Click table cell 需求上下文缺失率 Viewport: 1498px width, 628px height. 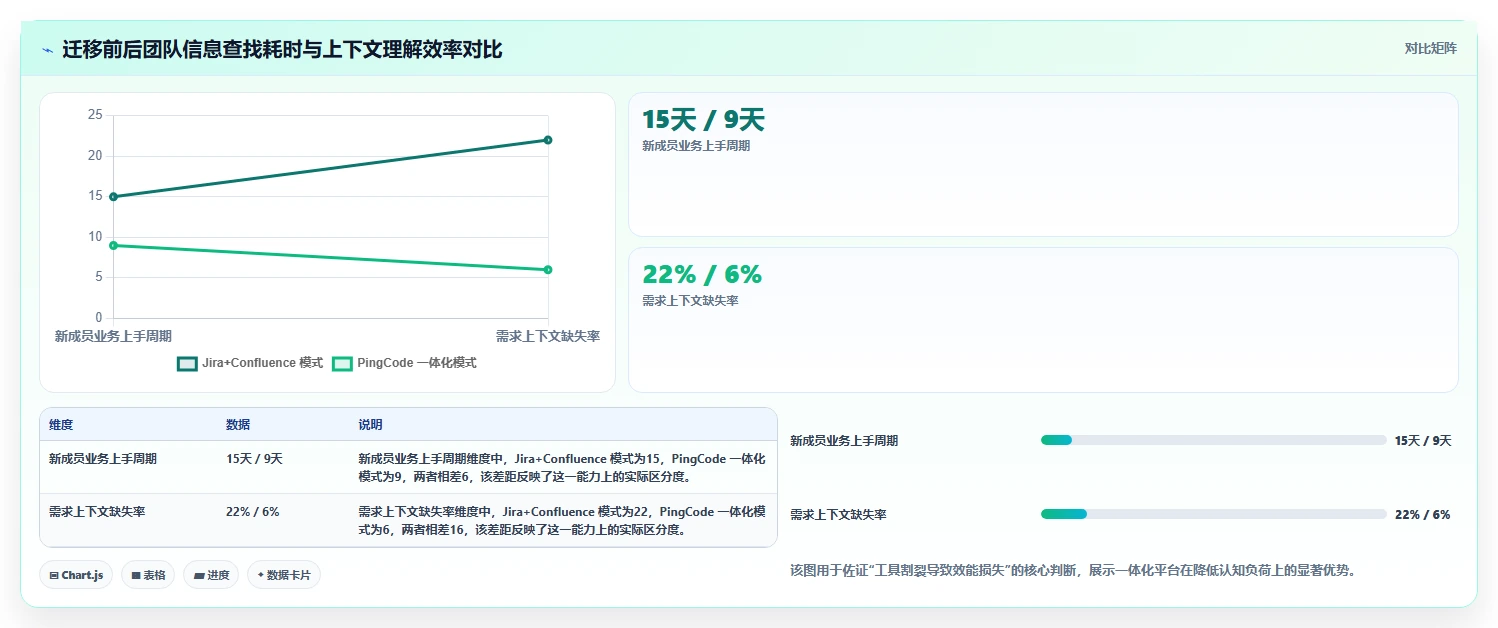[x=97, y=511]
